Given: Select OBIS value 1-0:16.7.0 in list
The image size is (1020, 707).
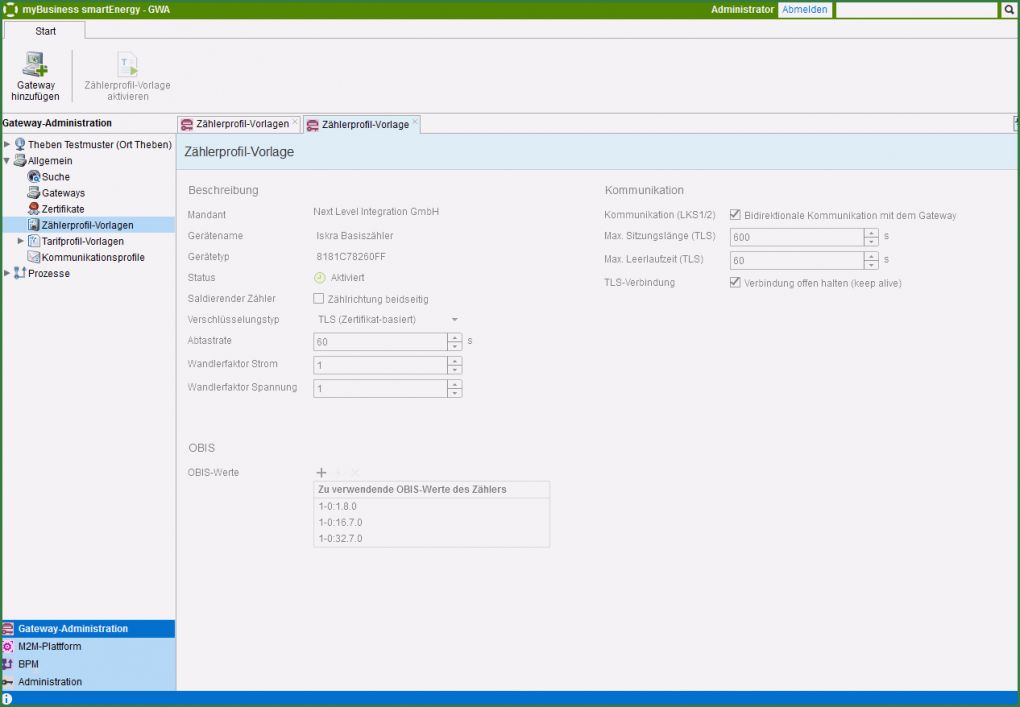Looking at the screenshot, I should pos(340,522).
